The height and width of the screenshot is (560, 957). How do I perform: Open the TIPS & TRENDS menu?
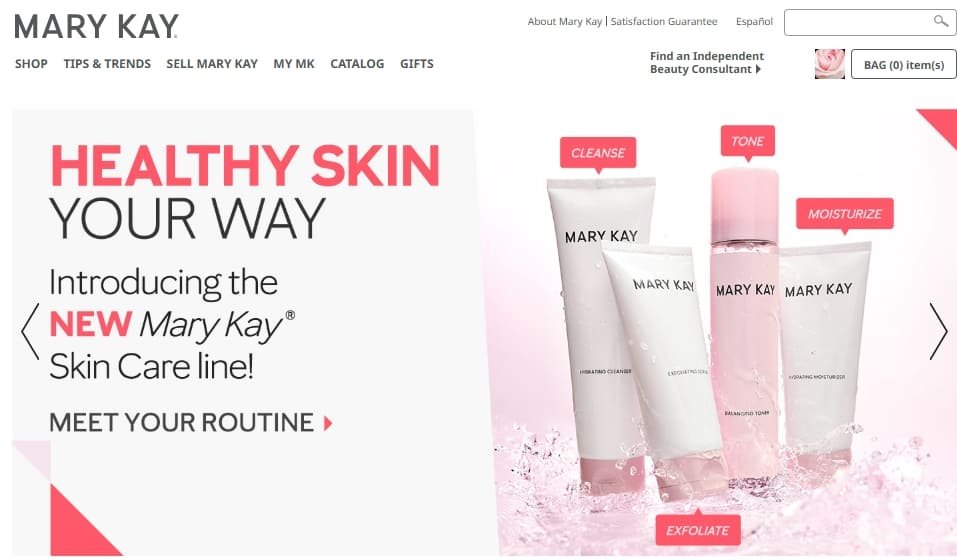pyautogui.click(x=107, y=64)
